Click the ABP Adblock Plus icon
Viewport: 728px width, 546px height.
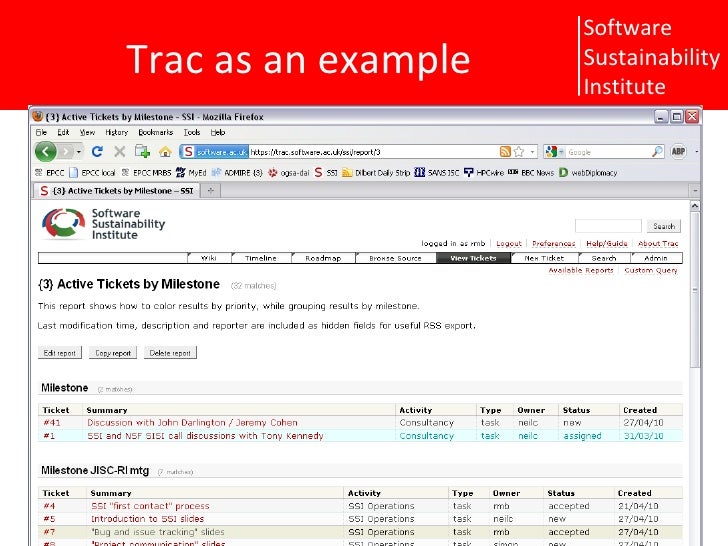pyautogui.click(x=678, y=151)
